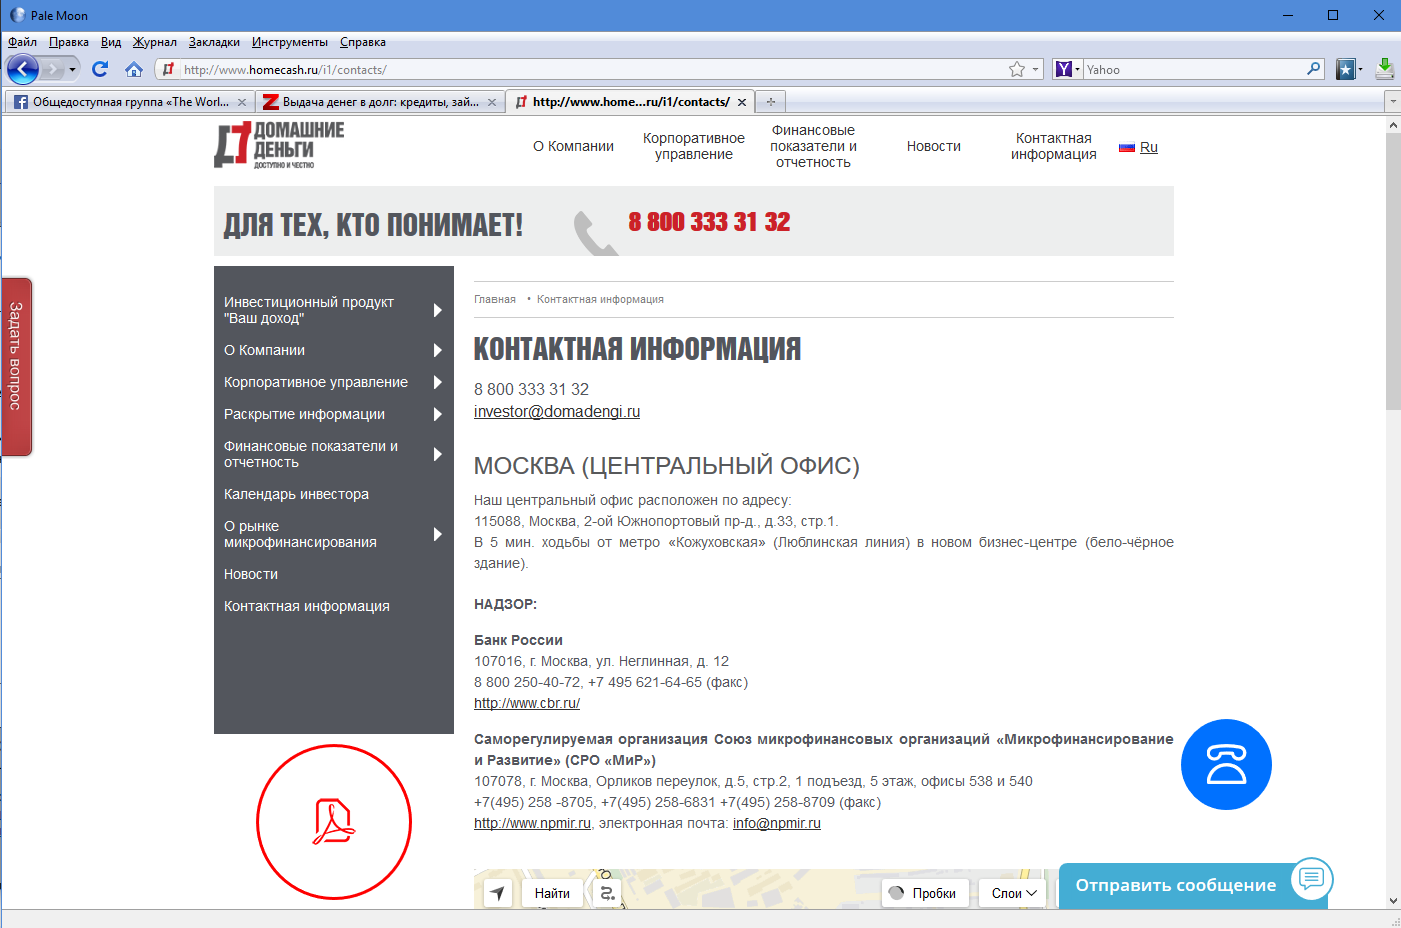Close the homecash contacts tab
Screen dimensions: 1401x928
tap(741, 102)
